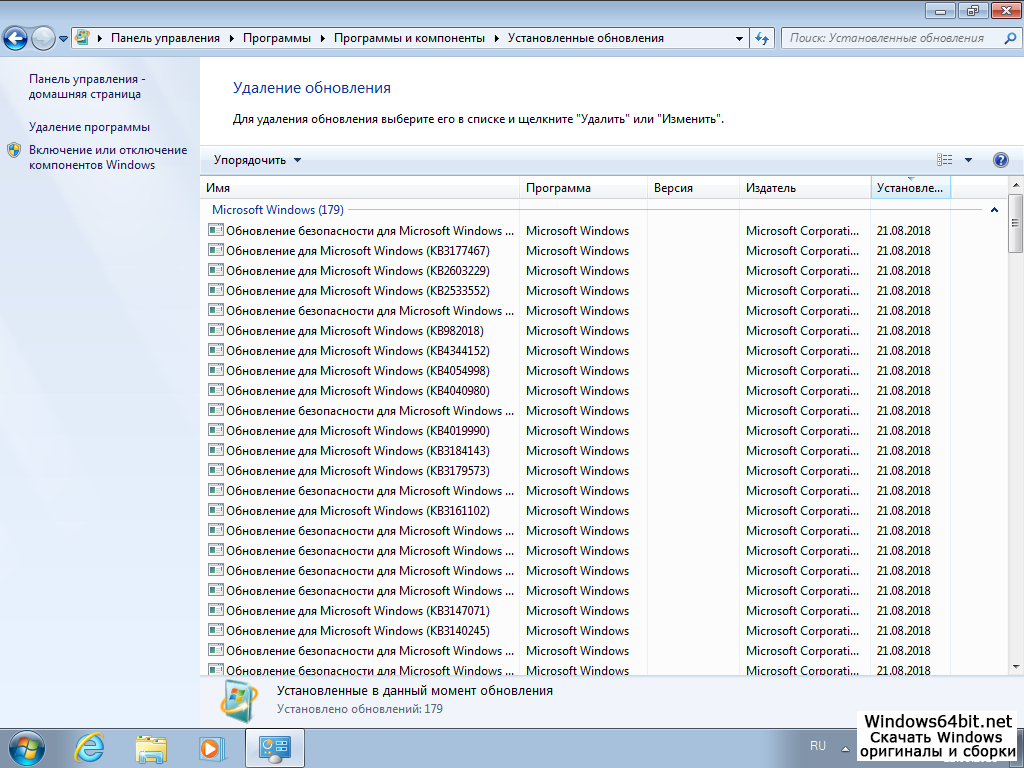This screenshot has width=1024, height=768.
Task: Launch Internet Explorer from the taskbar
Action: click(x=90, y=747)
